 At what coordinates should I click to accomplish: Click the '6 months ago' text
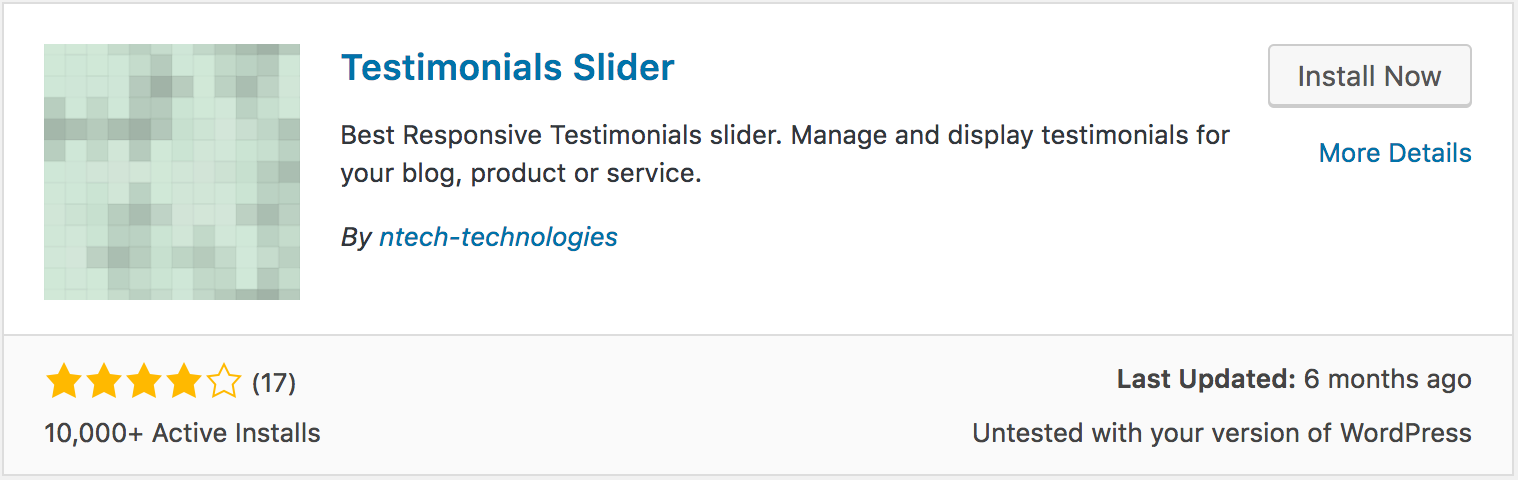click(1388, 379)
